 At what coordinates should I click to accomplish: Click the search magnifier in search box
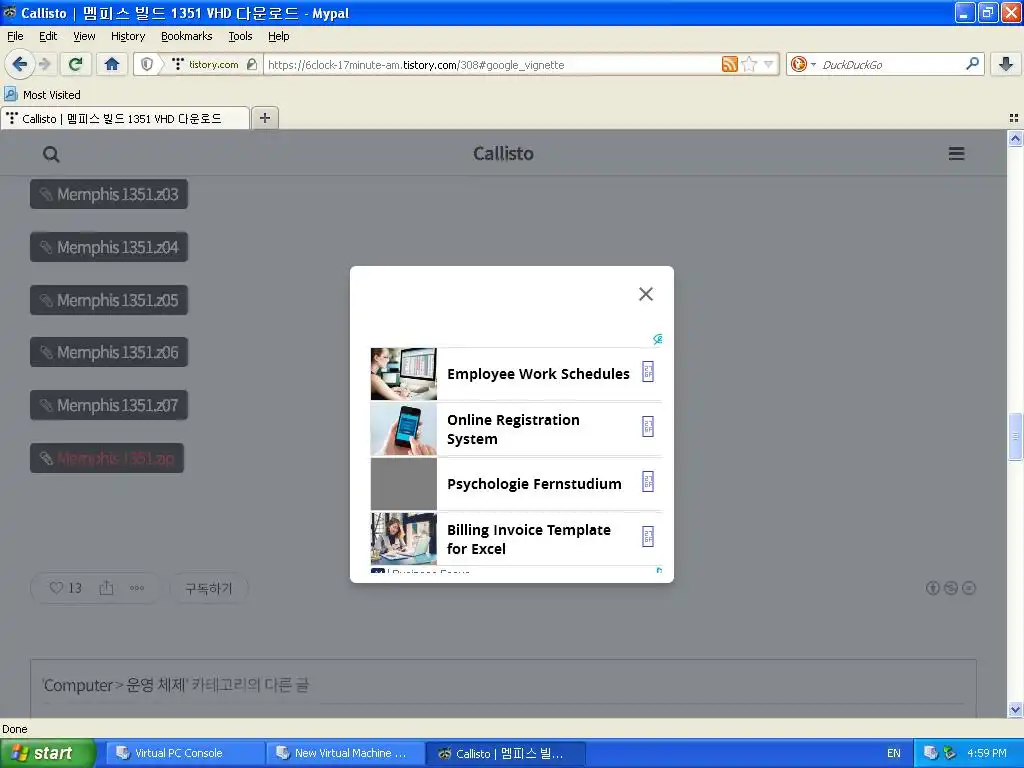(x=972, y=64)
